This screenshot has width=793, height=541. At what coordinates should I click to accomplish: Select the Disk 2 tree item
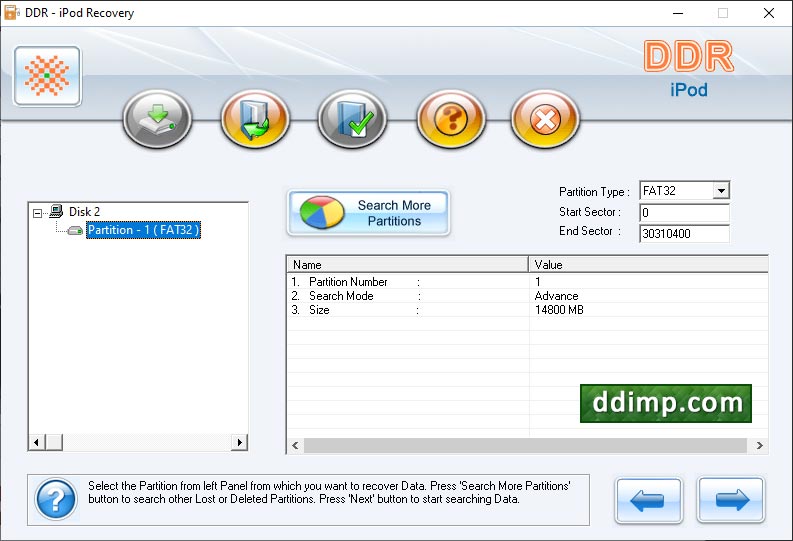click(x=84, y=211)
